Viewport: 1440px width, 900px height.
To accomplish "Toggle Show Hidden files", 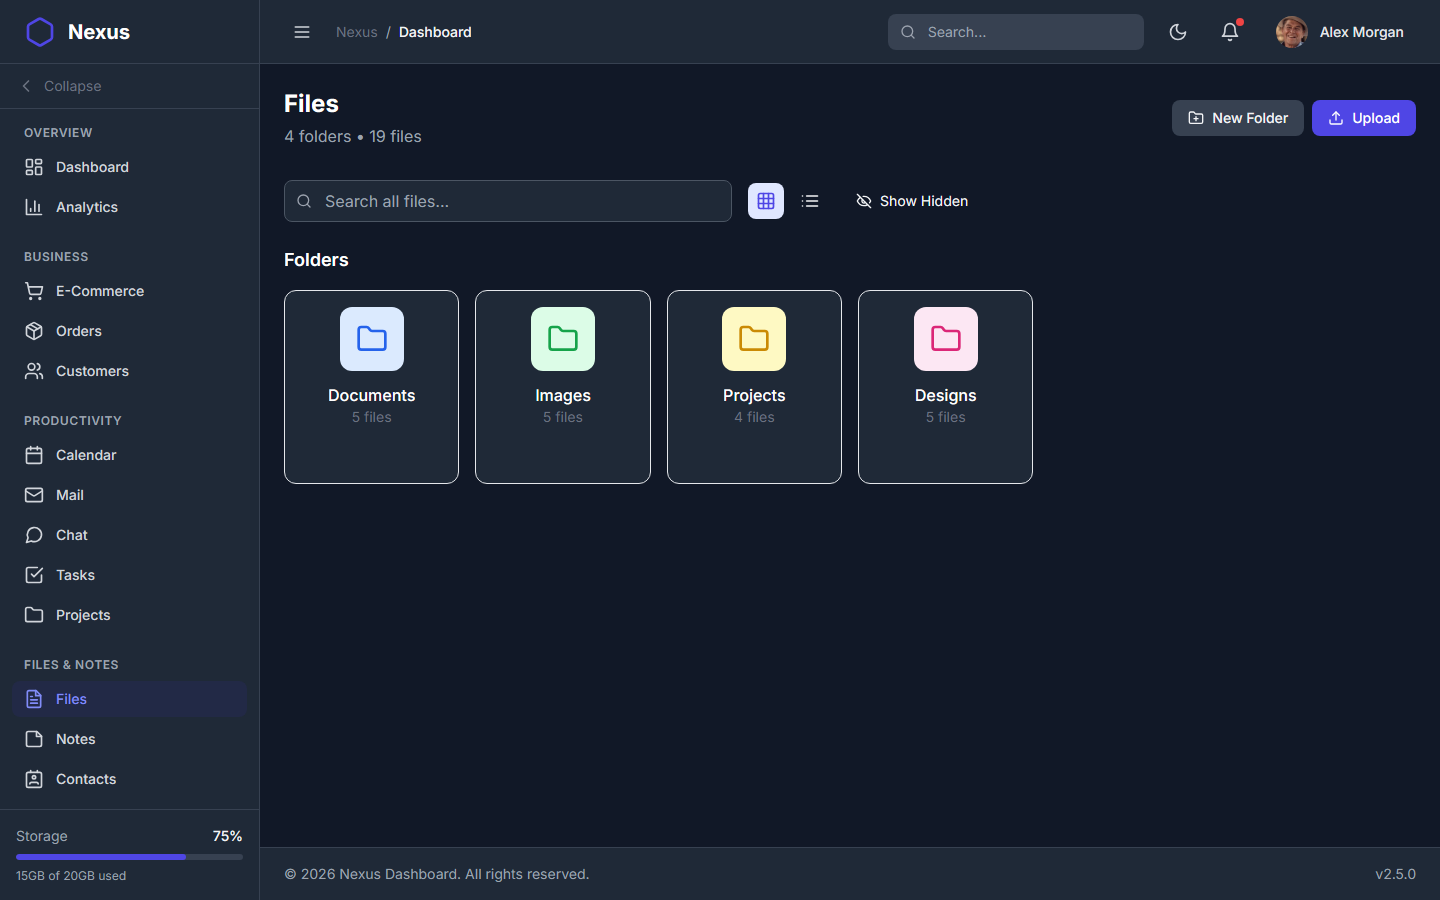I will [x=912, y=201].
